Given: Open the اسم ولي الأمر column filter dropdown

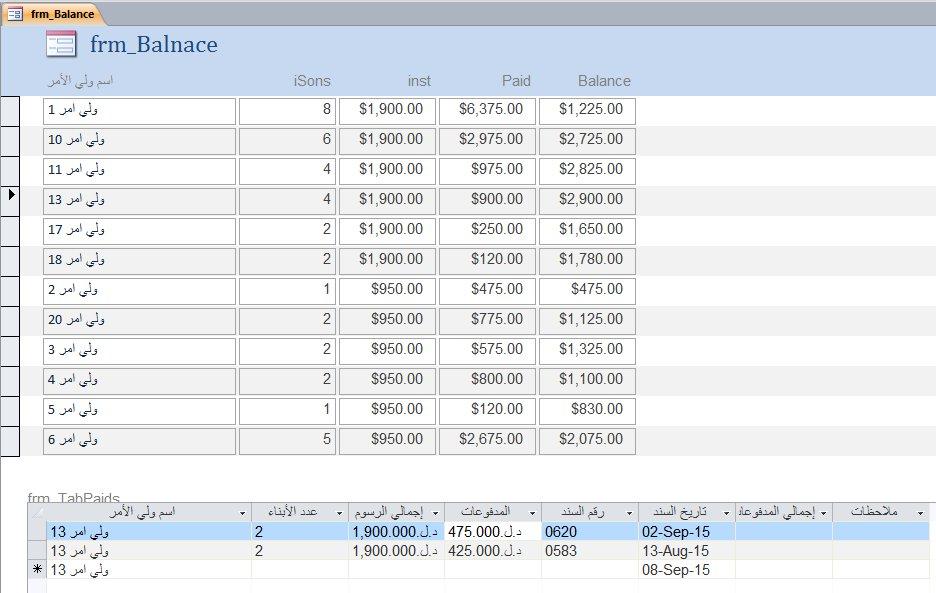Looking at the screenshot, I should (x=242, y=513).
